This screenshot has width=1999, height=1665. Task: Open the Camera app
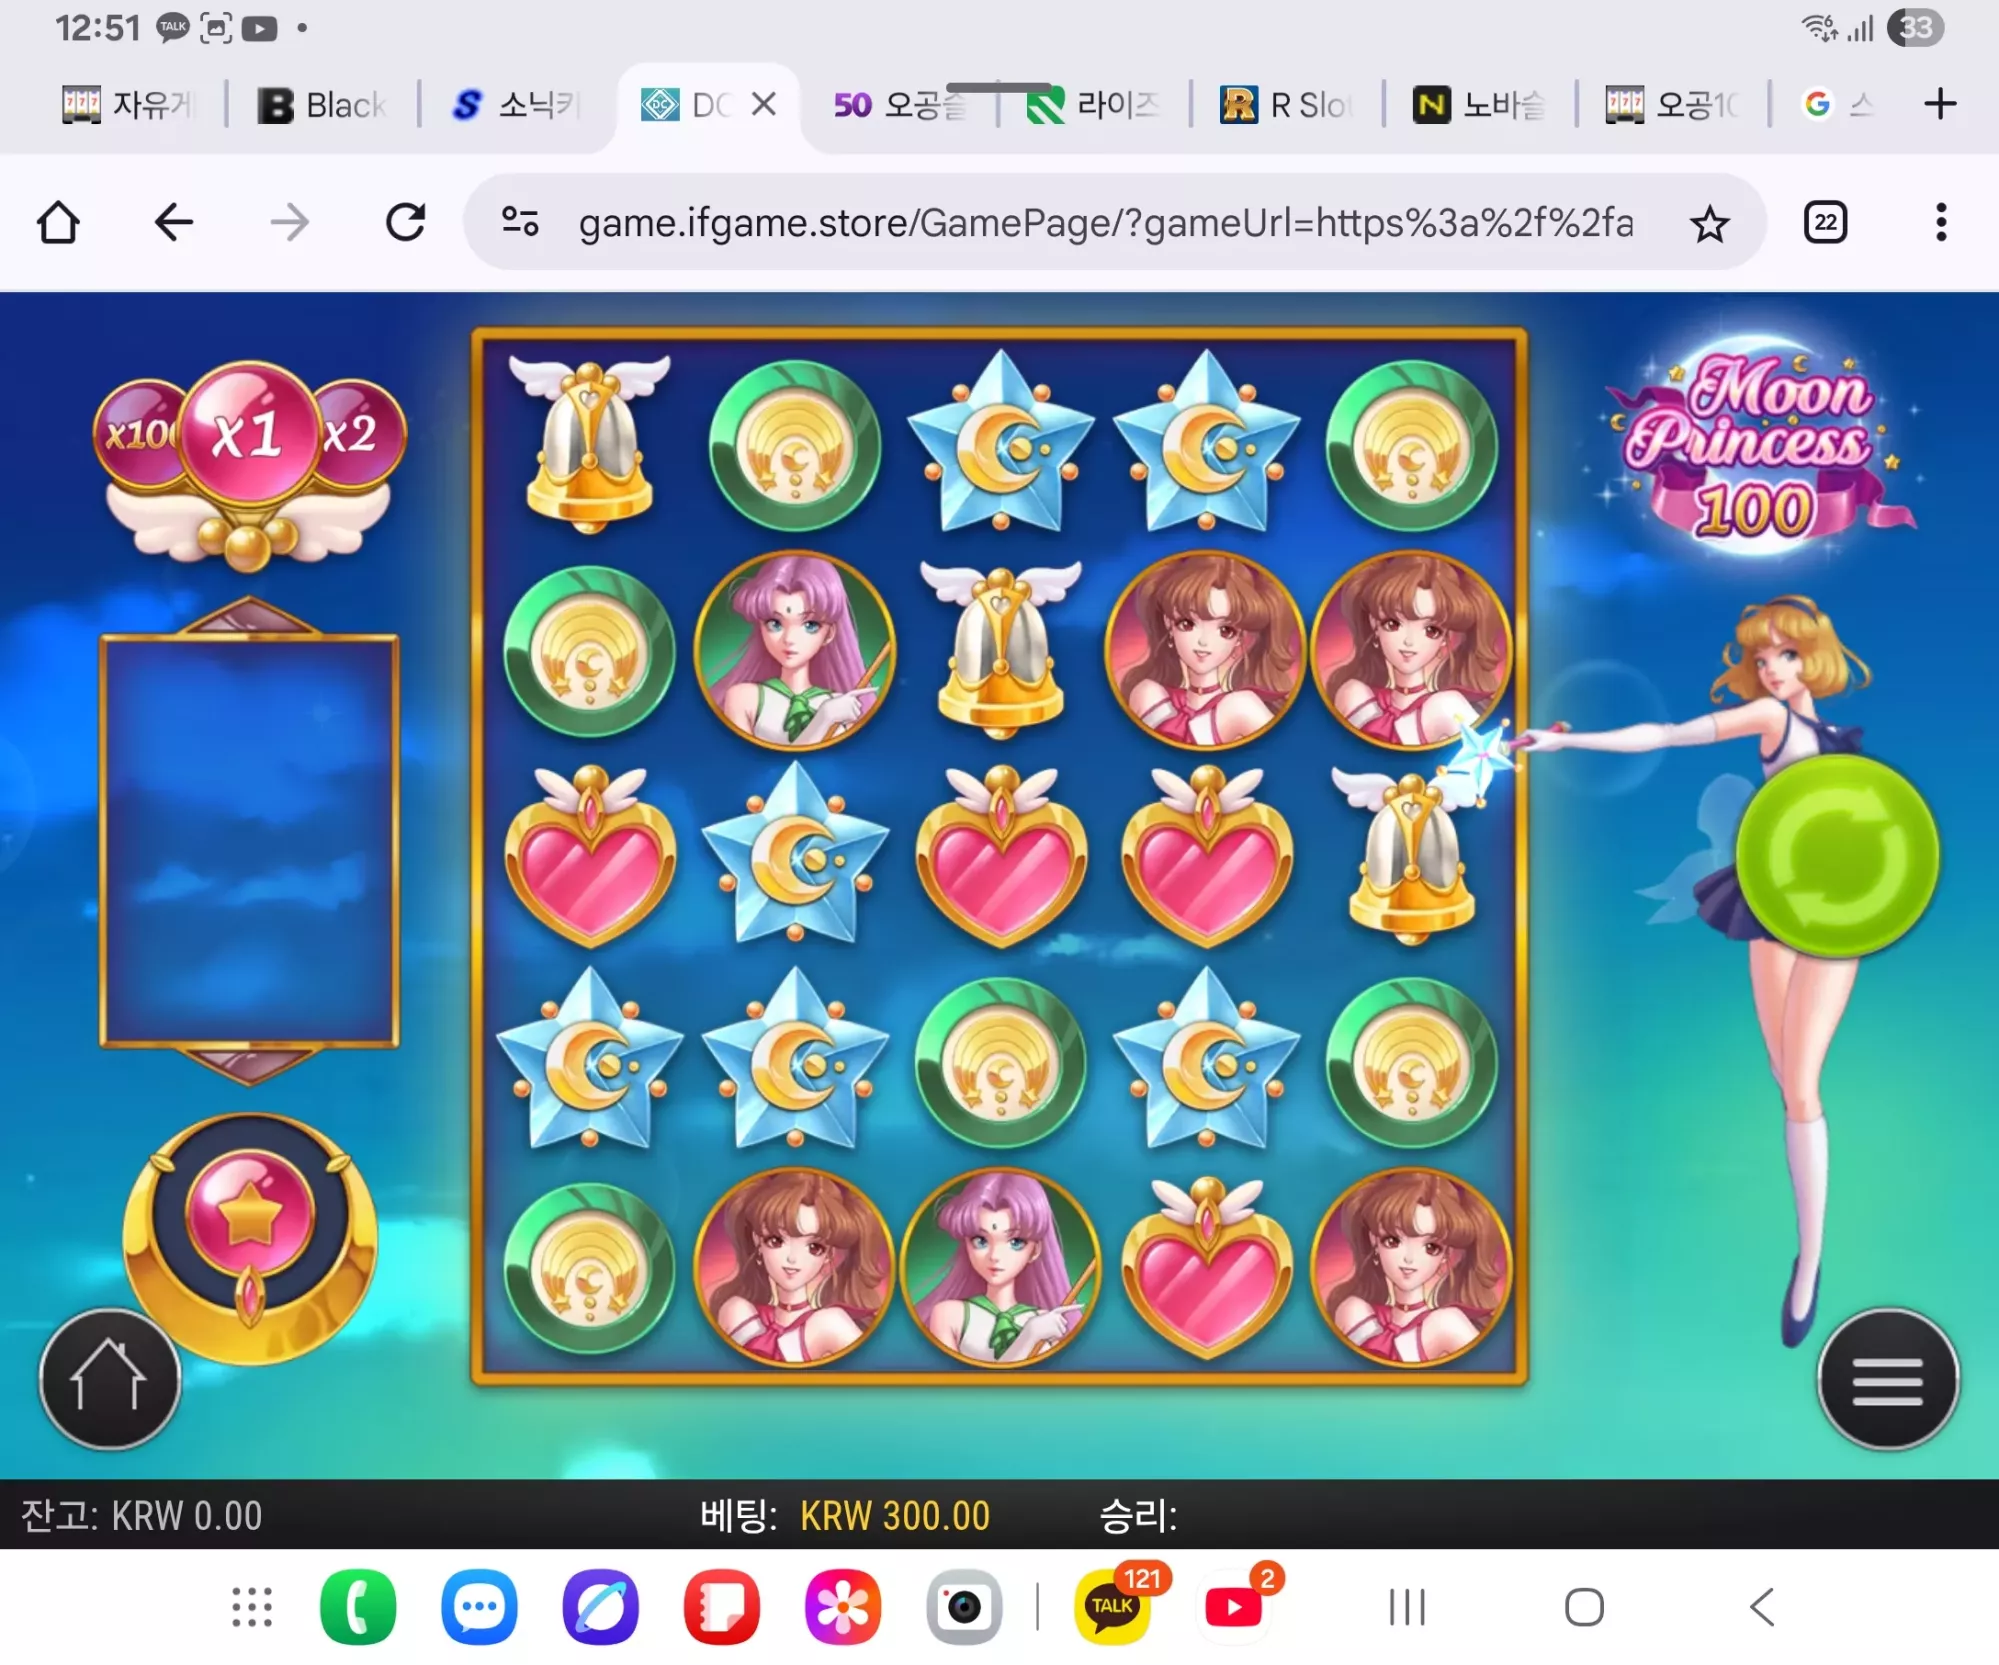tap(964, 1607)
